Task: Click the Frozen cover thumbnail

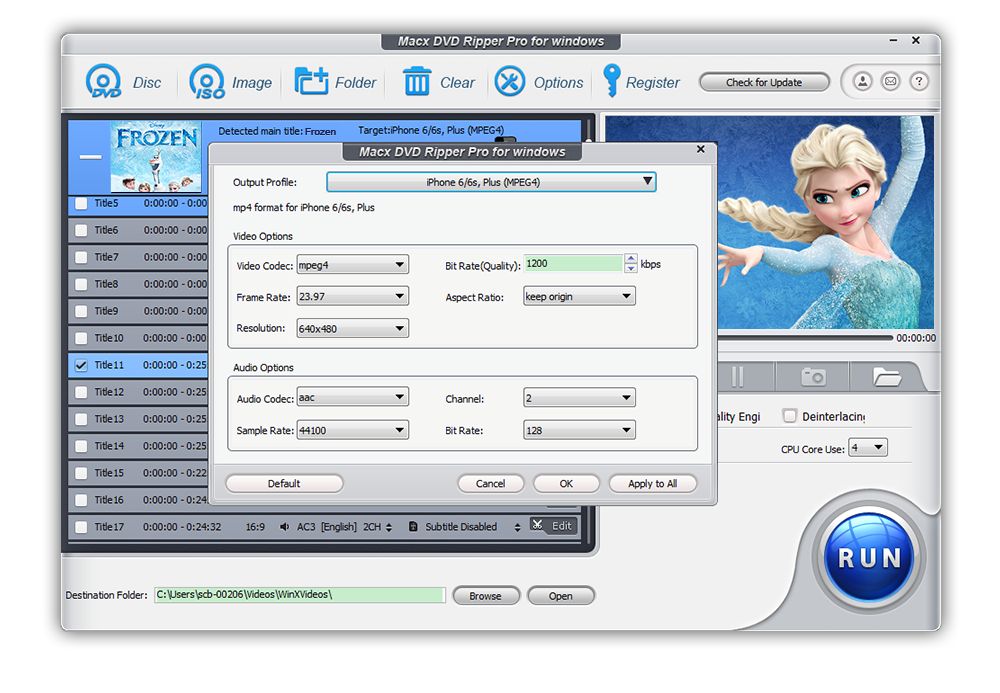Action: click(156, 156)
